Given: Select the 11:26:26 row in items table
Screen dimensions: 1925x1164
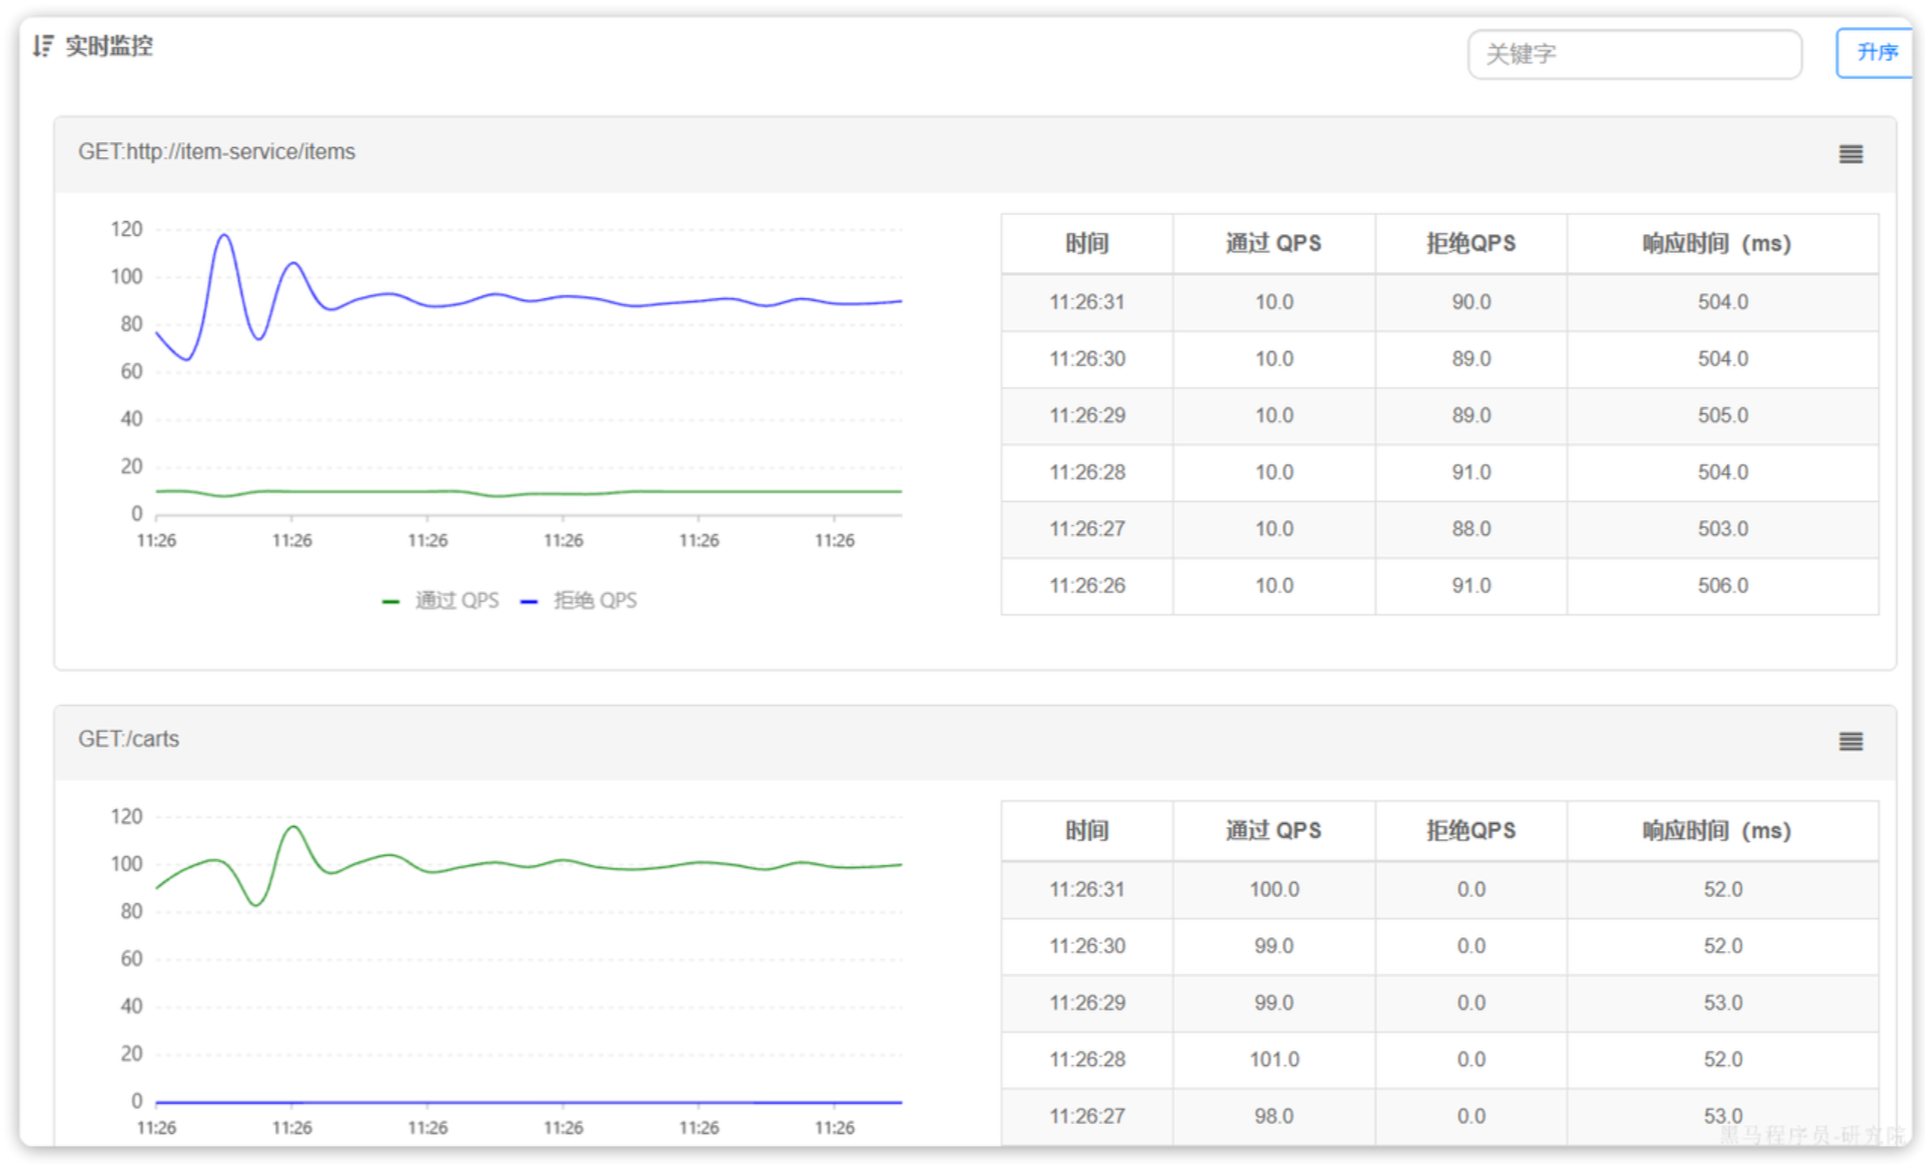Looking at the screenshot, I should [x=1086, y=586].
